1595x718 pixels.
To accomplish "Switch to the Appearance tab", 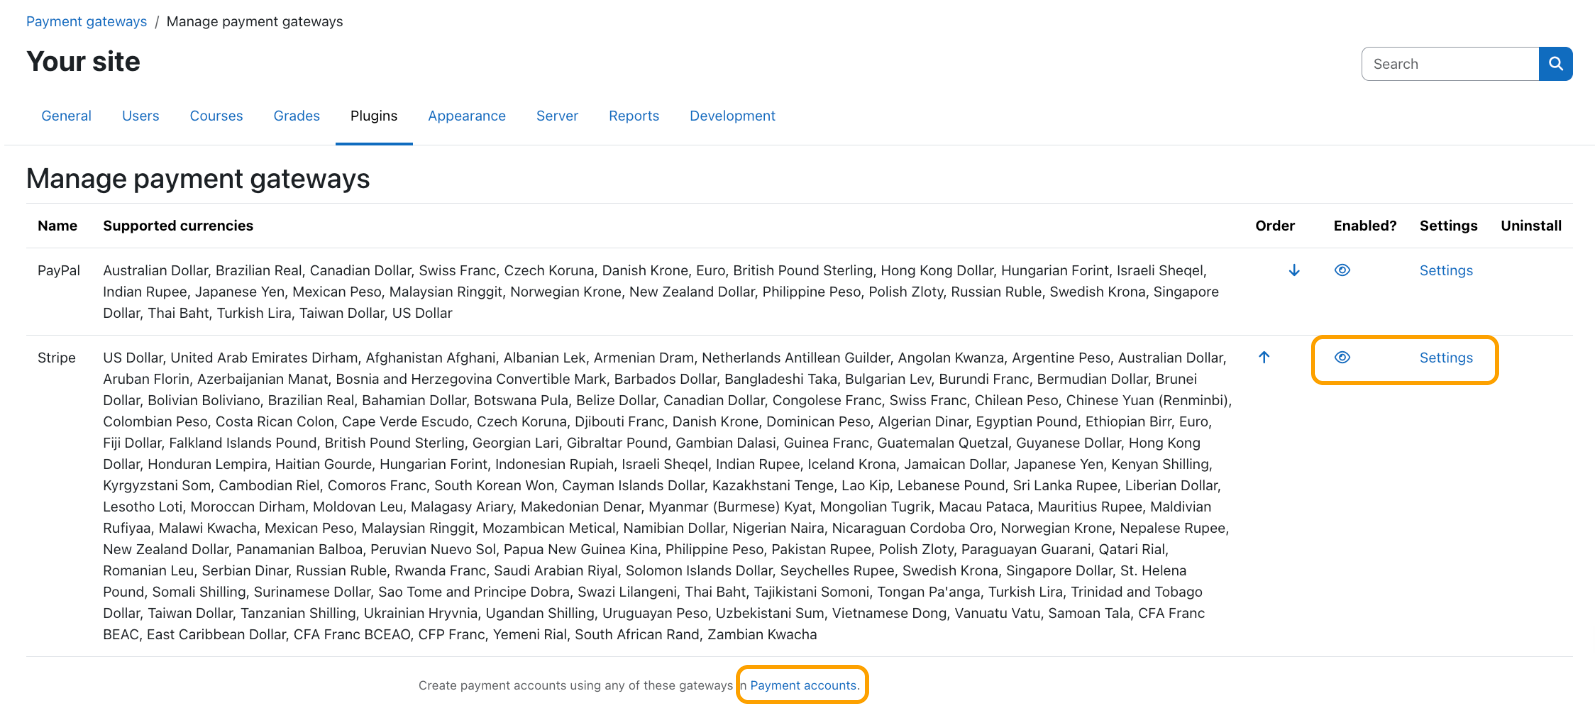I will click(467, 116).
